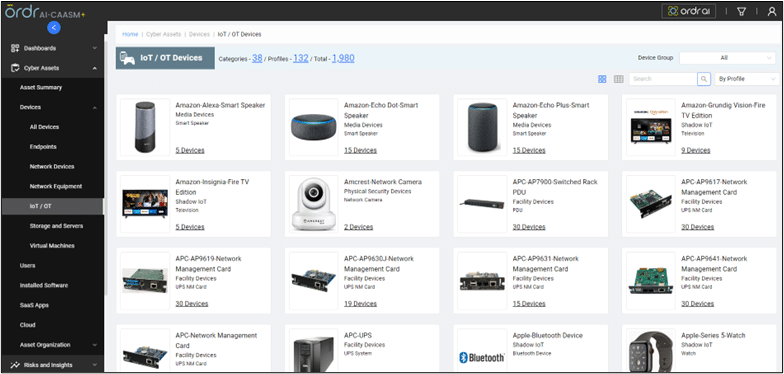
Task: Collapse the Devices submenu chevron
Action: pos(95,108)
